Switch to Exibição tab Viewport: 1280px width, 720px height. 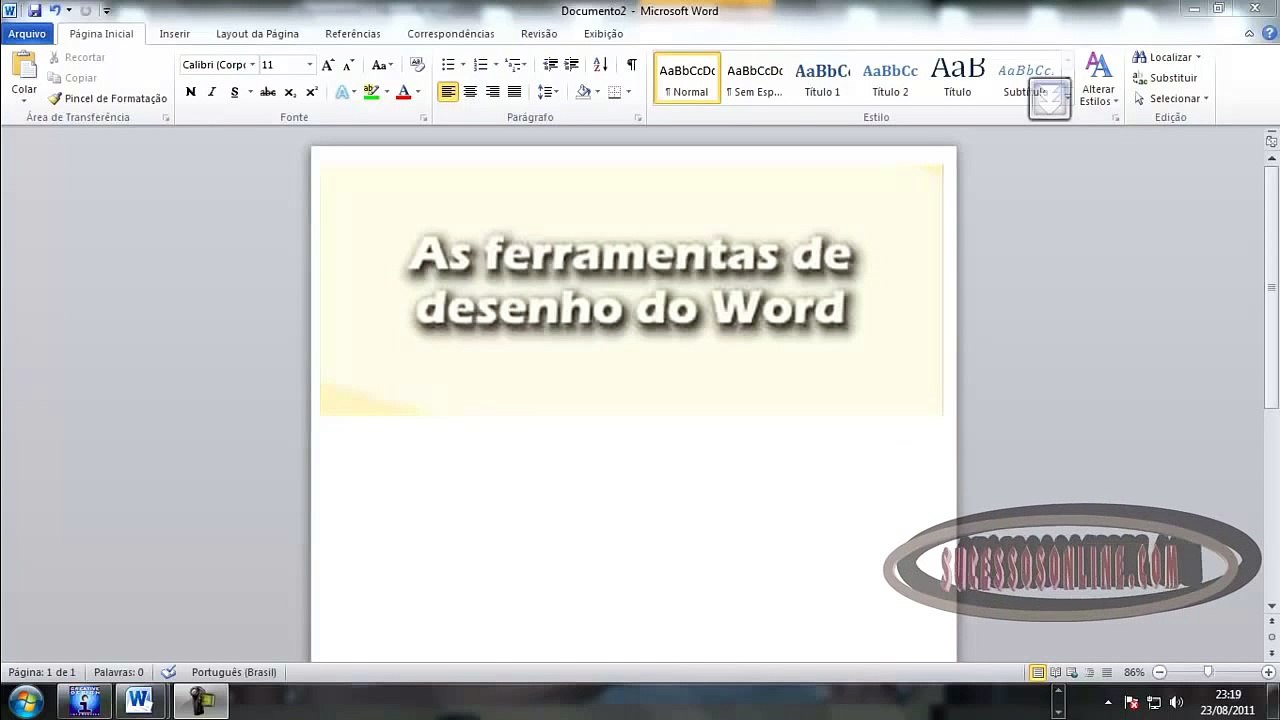coord(603,34)
